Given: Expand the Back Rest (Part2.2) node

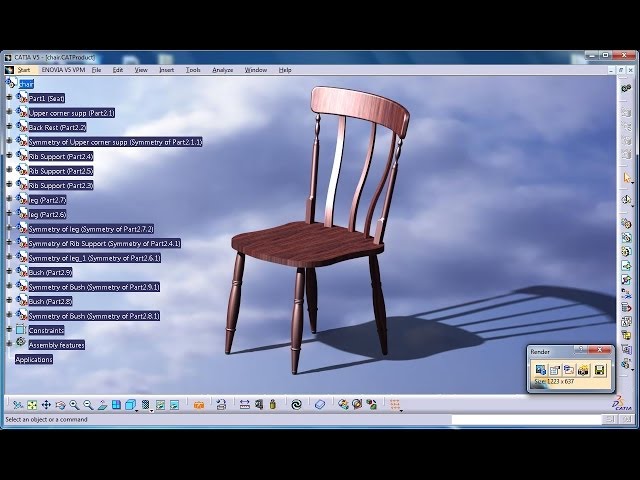Looking at the screenshot, I should click(x=9, y=126).
